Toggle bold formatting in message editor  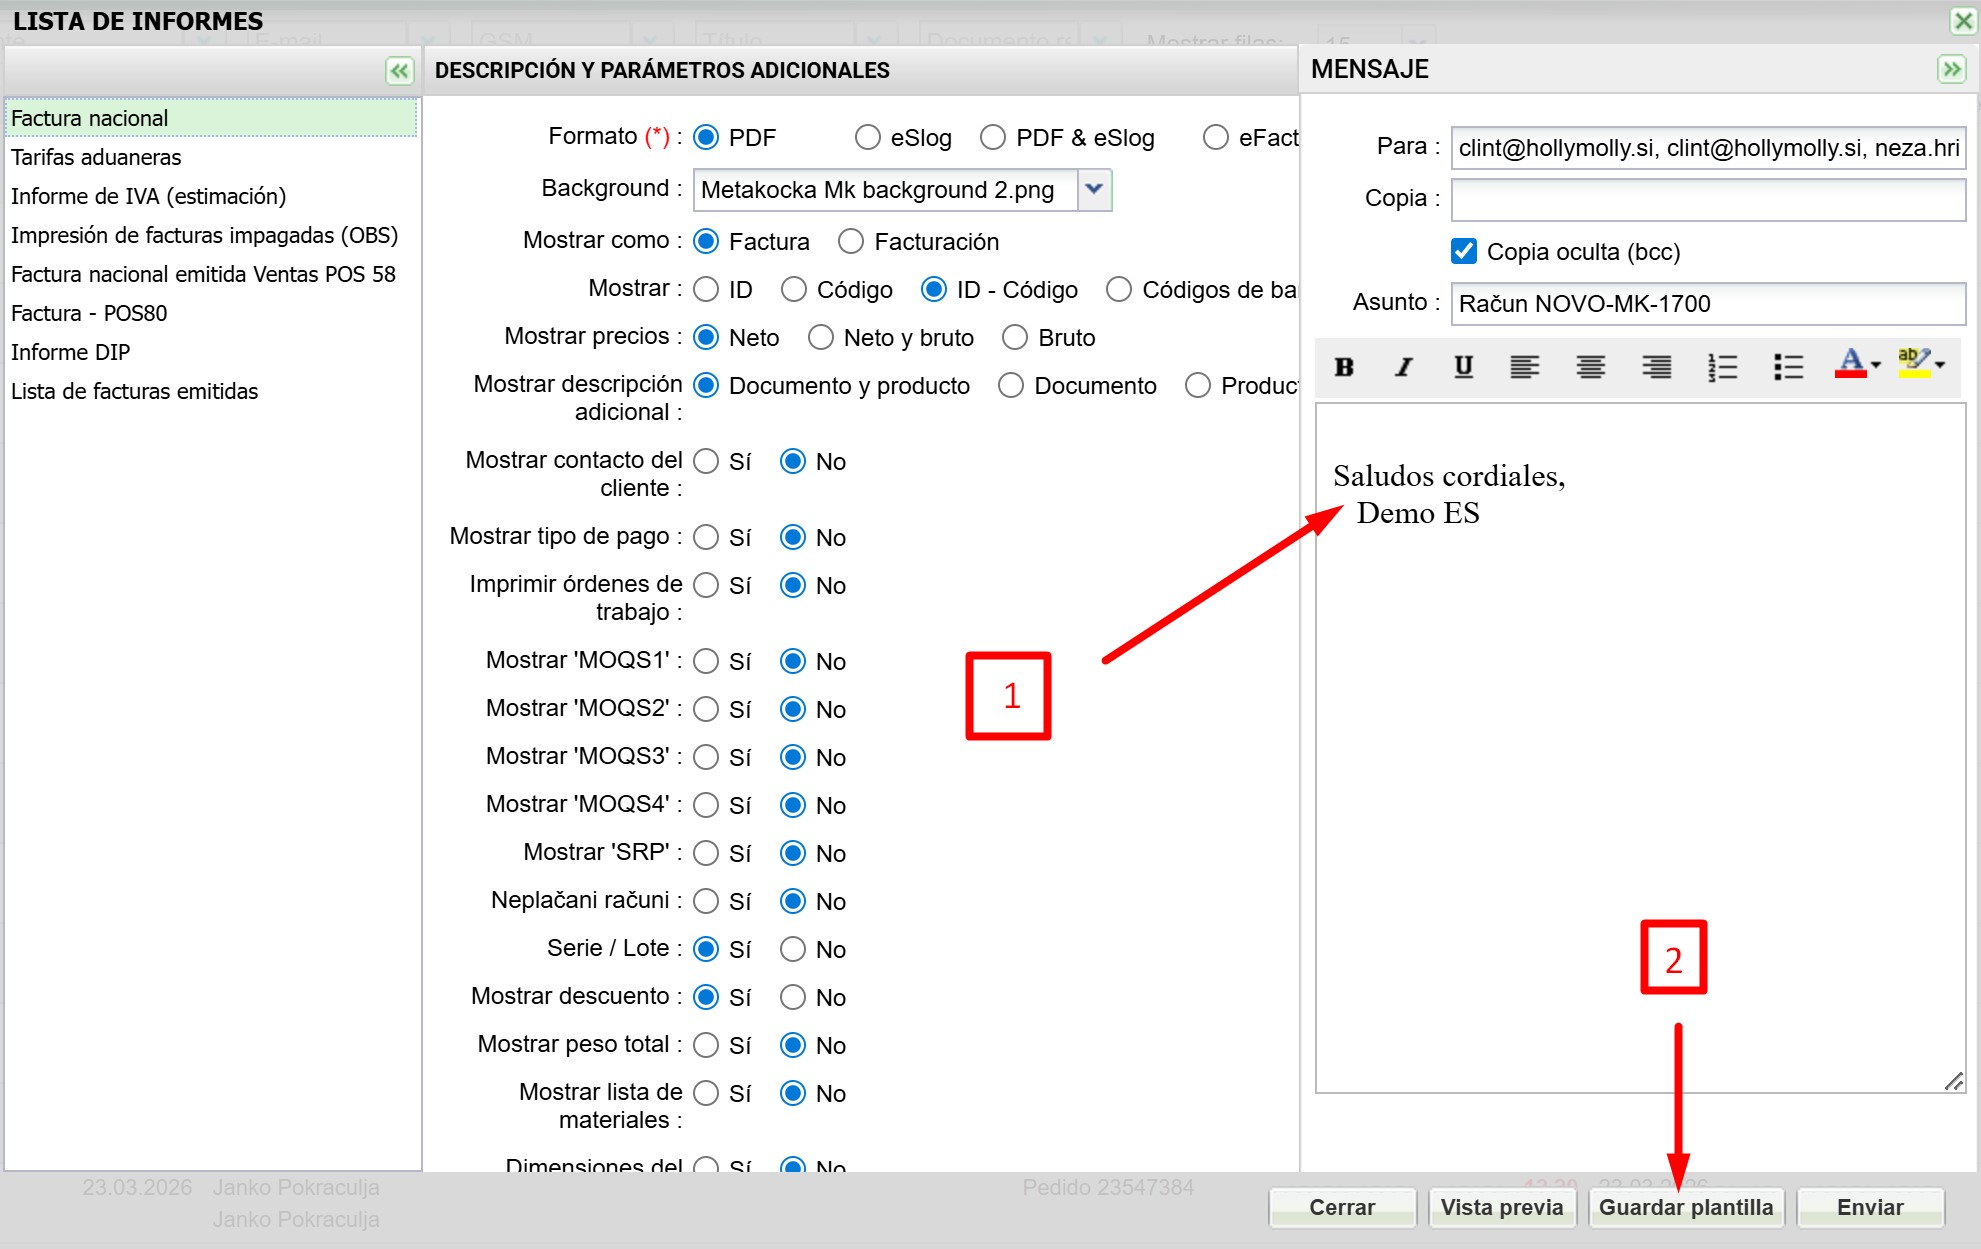pyautogui.click(x=1344, y=367)
